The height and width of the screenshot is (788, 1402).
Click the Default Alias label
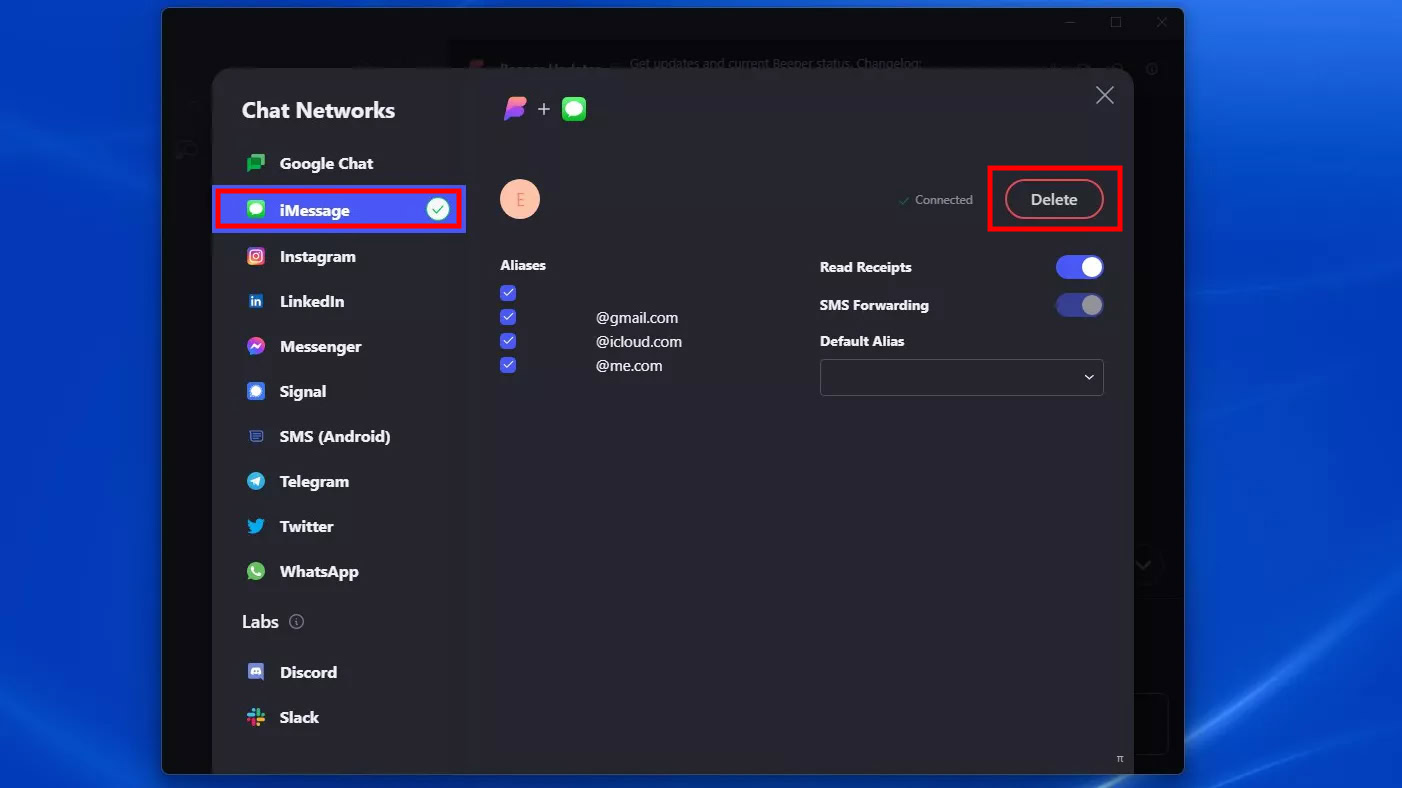click(x=862, y=341)
